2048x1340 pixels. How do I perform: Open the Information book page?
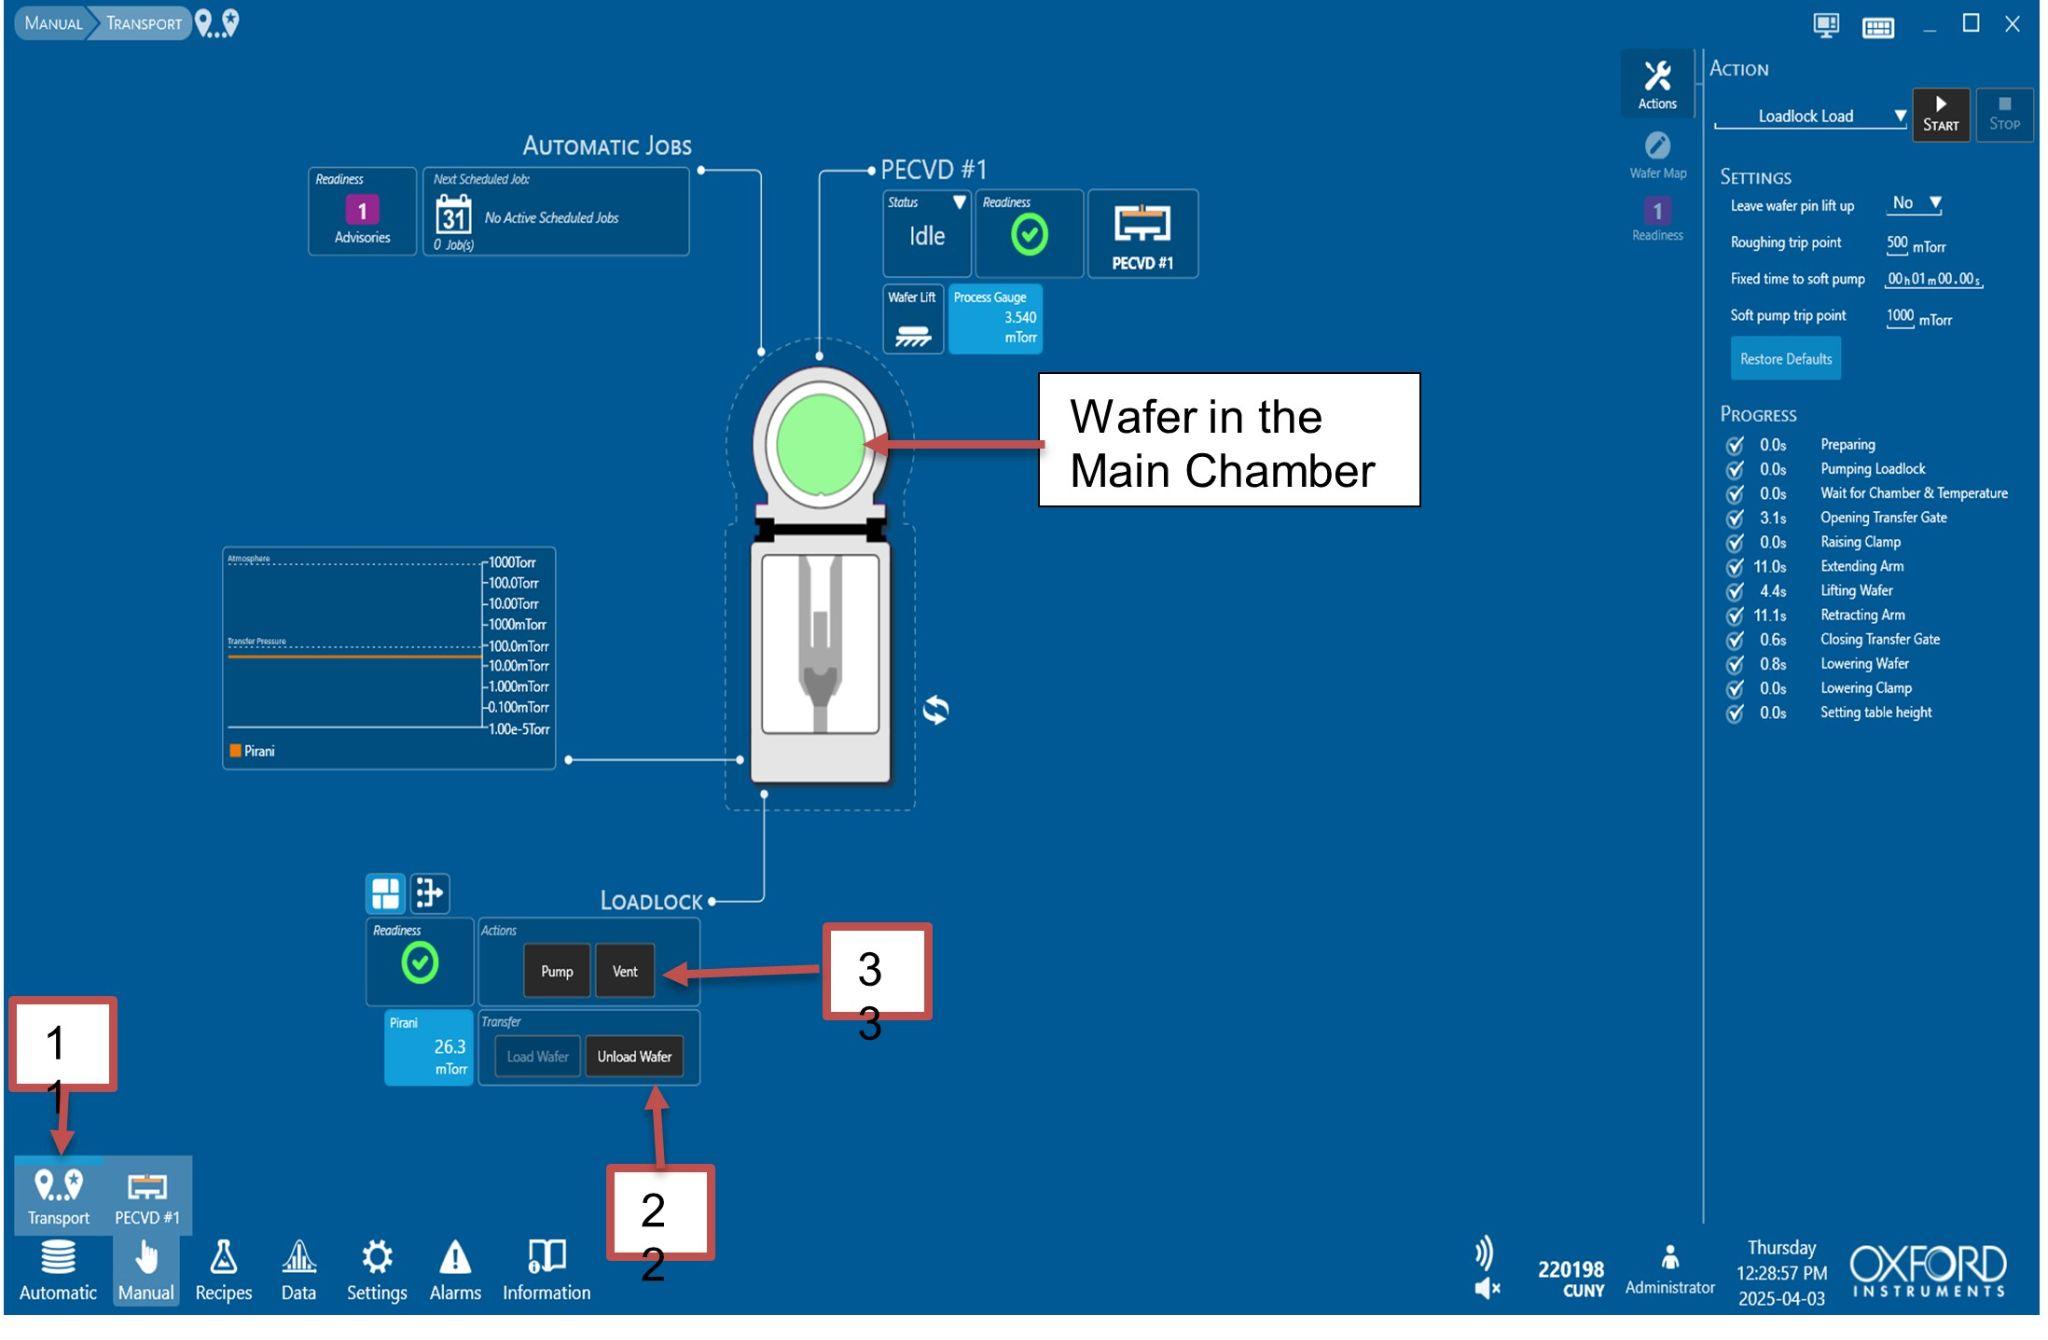[x=546, y=1271]
